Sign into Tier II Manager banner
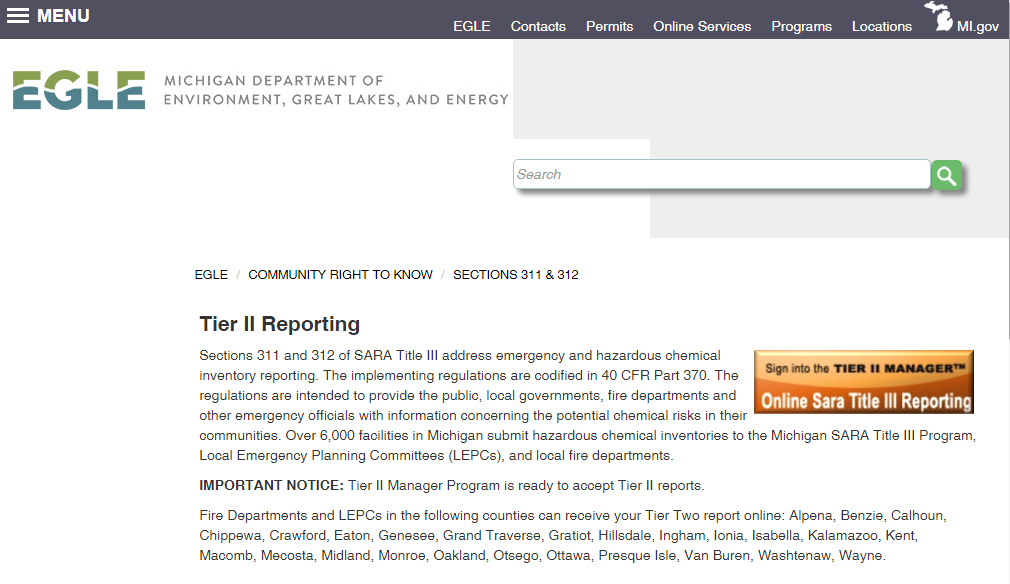Viewport: 1010px width, 584px height. 864,382
